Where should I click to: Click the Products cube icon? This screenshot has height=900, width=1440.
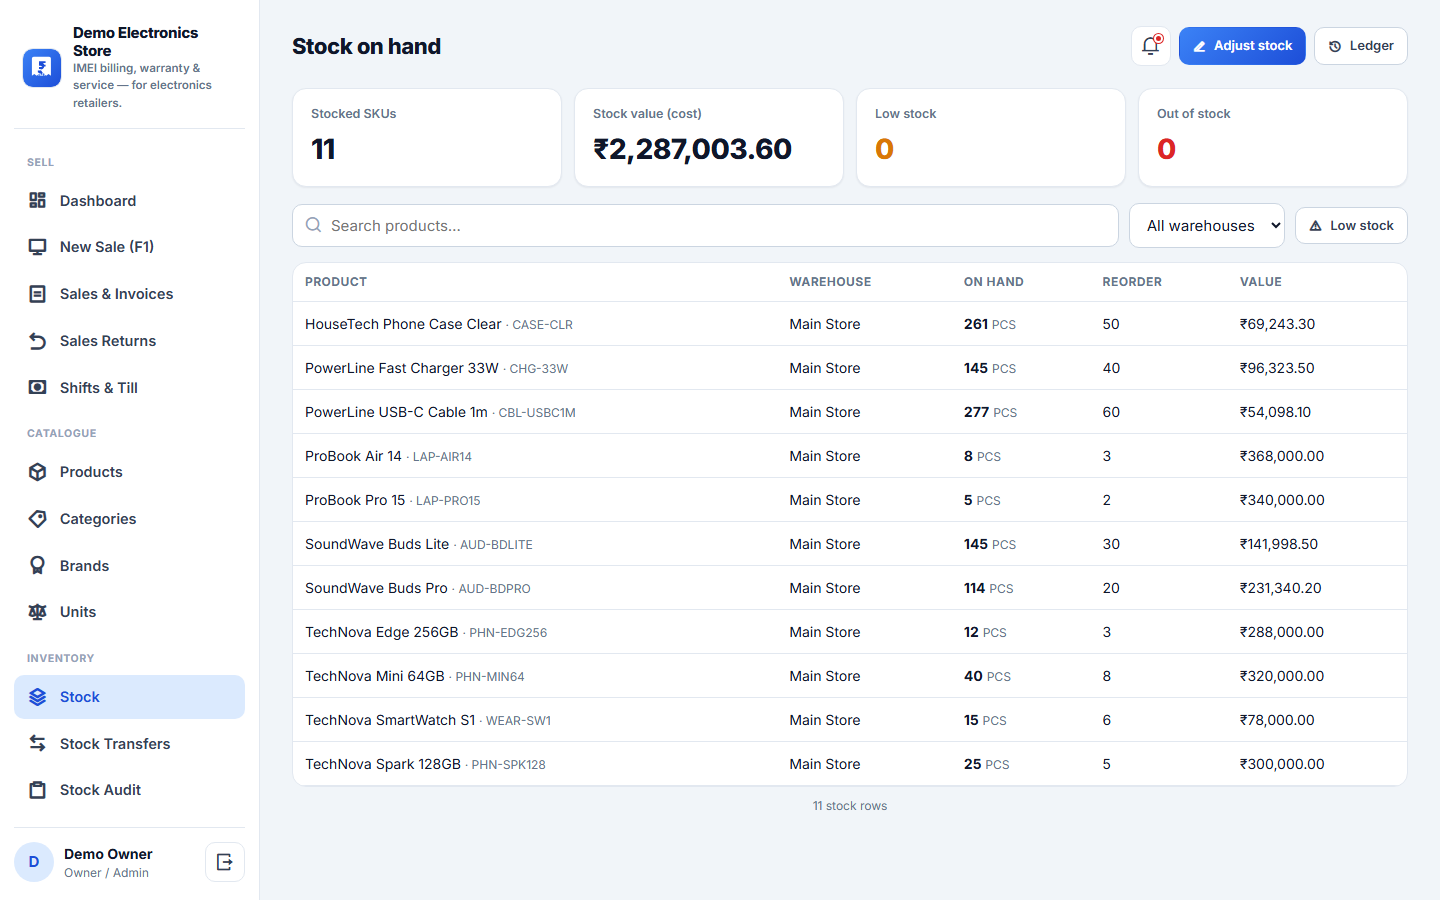(x=38, y=472)
